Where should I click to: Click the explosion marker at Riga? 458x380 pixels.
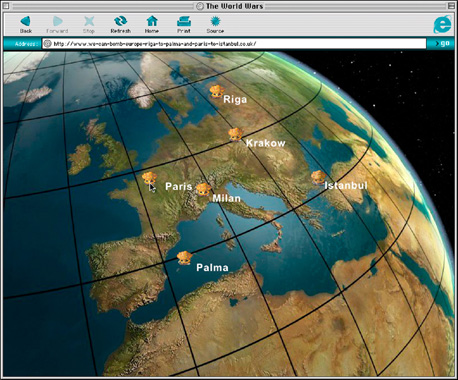click(x=217, y=92)
